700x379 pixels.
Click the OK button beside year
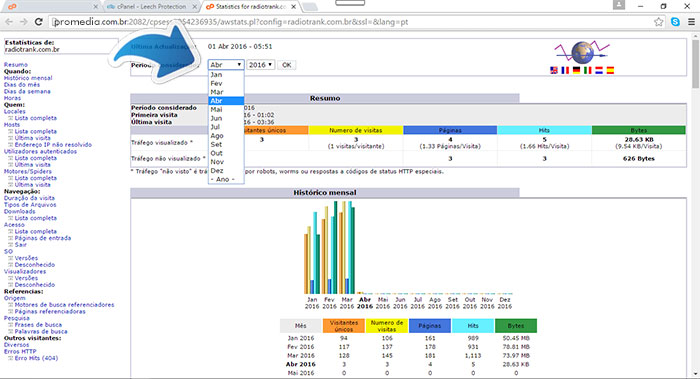[287, 65]
